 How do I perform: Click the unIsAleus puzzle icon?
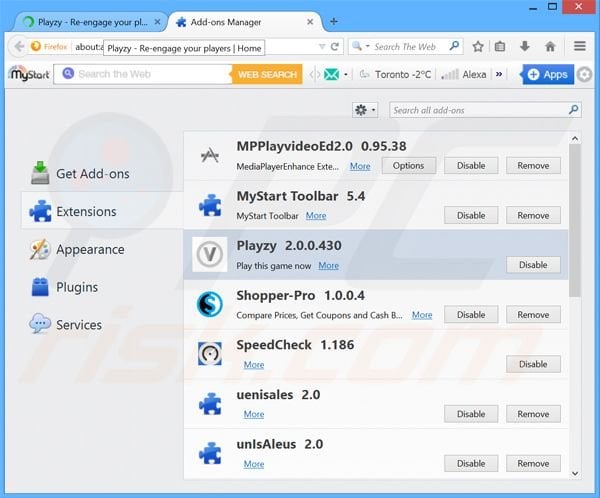pos(210,453)
